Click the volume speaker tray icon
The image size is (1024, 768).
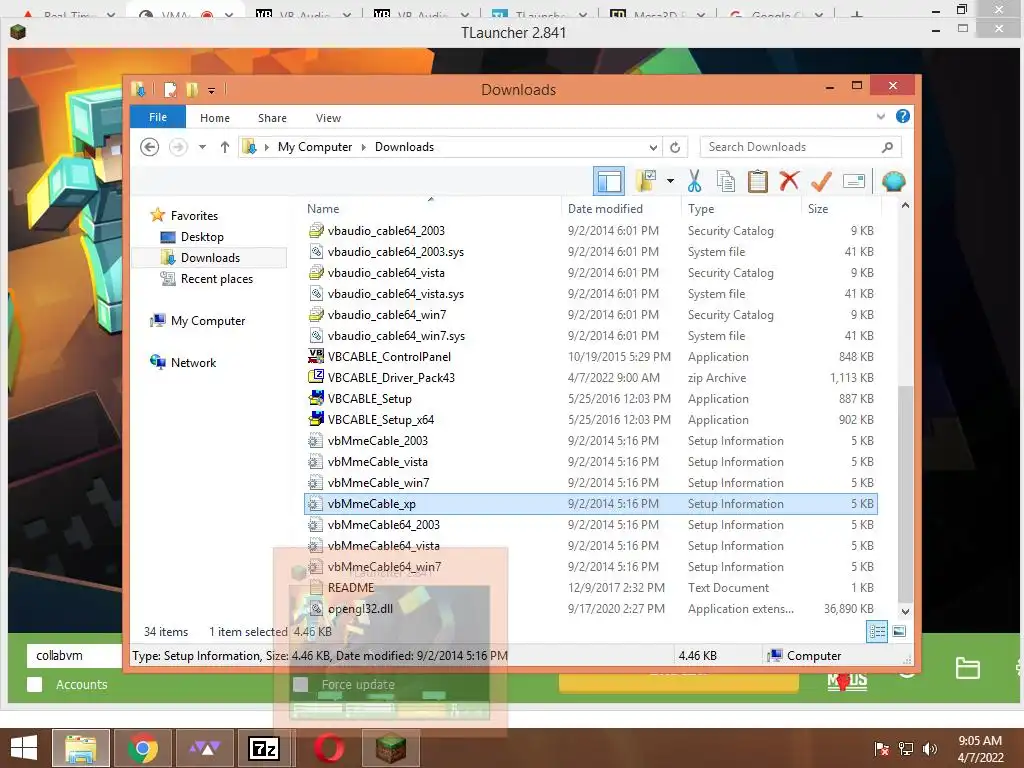pyautogui.click(x=929, y=749)
